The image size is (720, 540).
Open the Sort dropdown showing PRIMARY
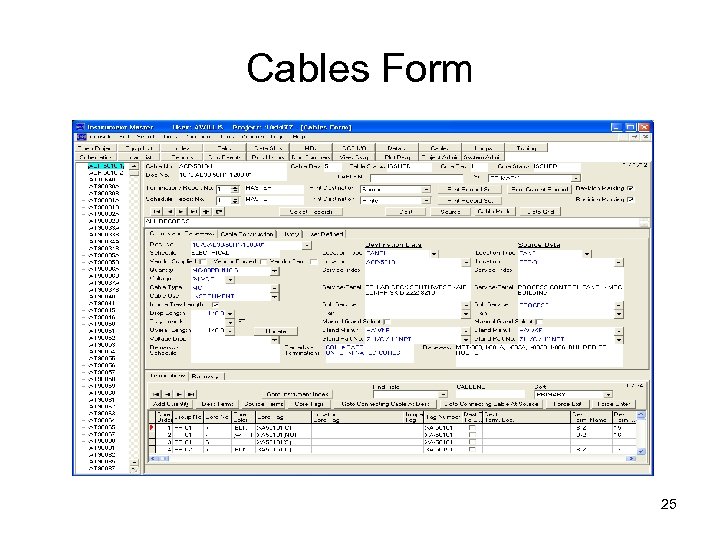[608, 394]
